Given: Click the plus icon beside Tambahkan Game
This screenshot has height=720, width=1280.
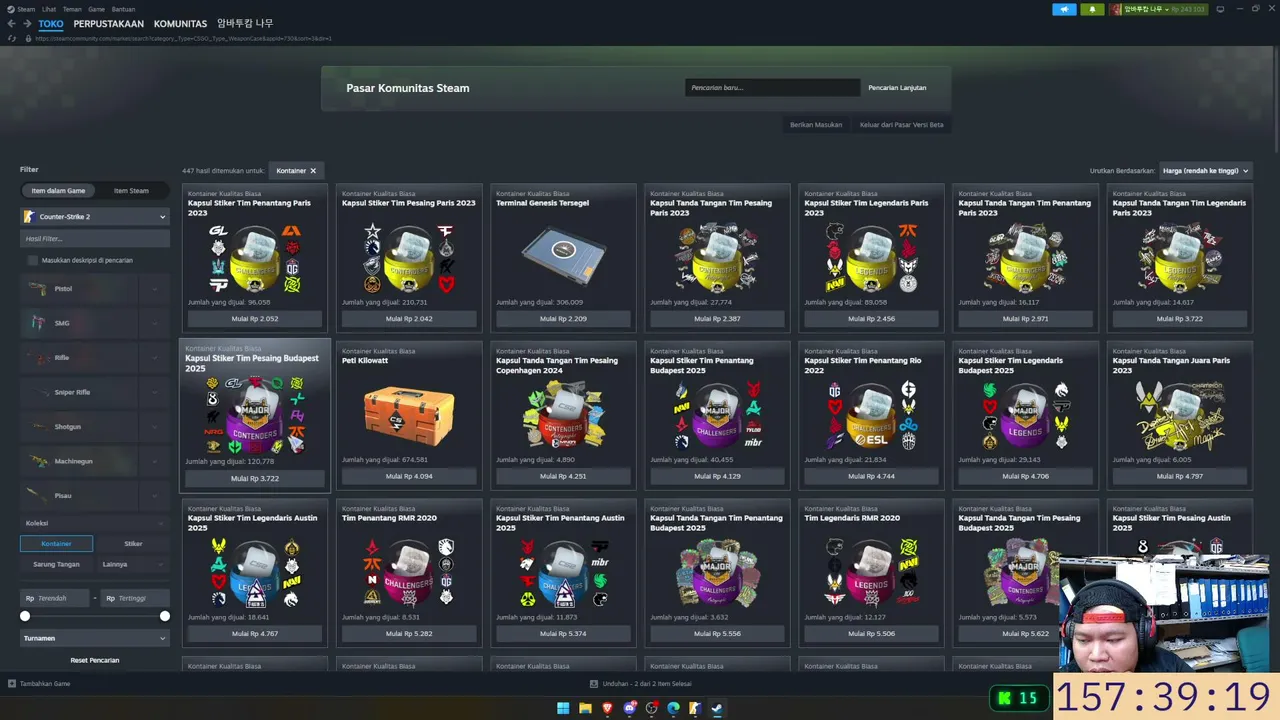Looking at the screenshot, I should (x=12, y=684).
